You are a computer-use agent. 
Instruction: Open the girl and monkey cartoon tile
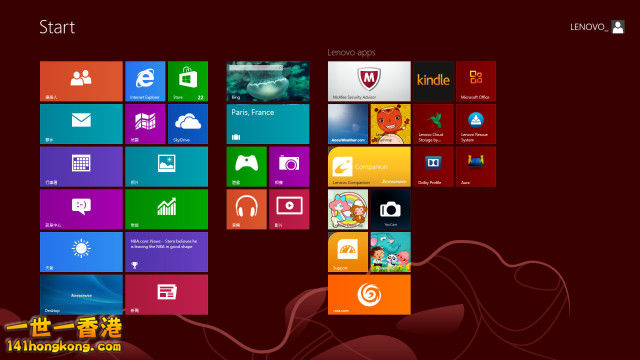click(x=348, y=209)
